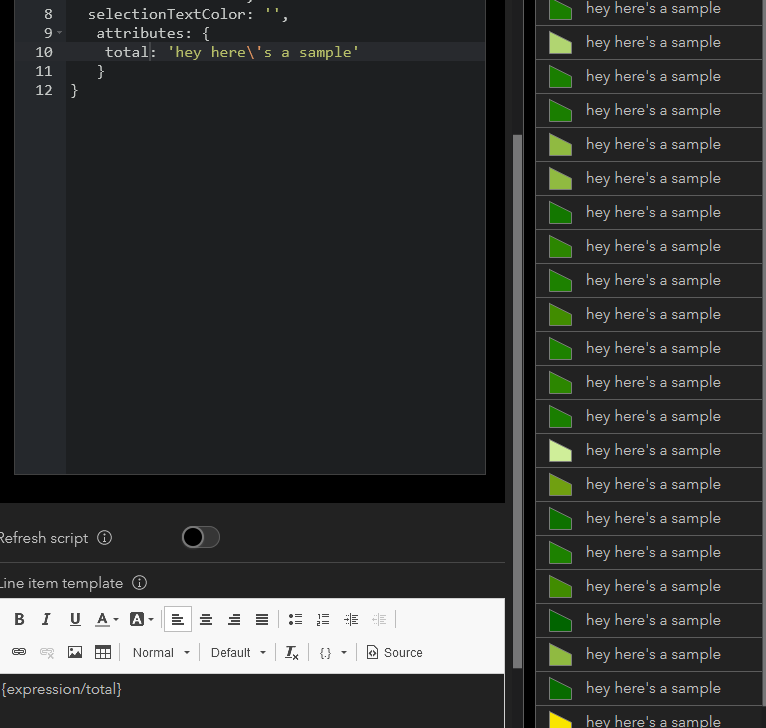This screenshot has height=728, width=766.
Task: Insert a table
Action: point(103,652)
